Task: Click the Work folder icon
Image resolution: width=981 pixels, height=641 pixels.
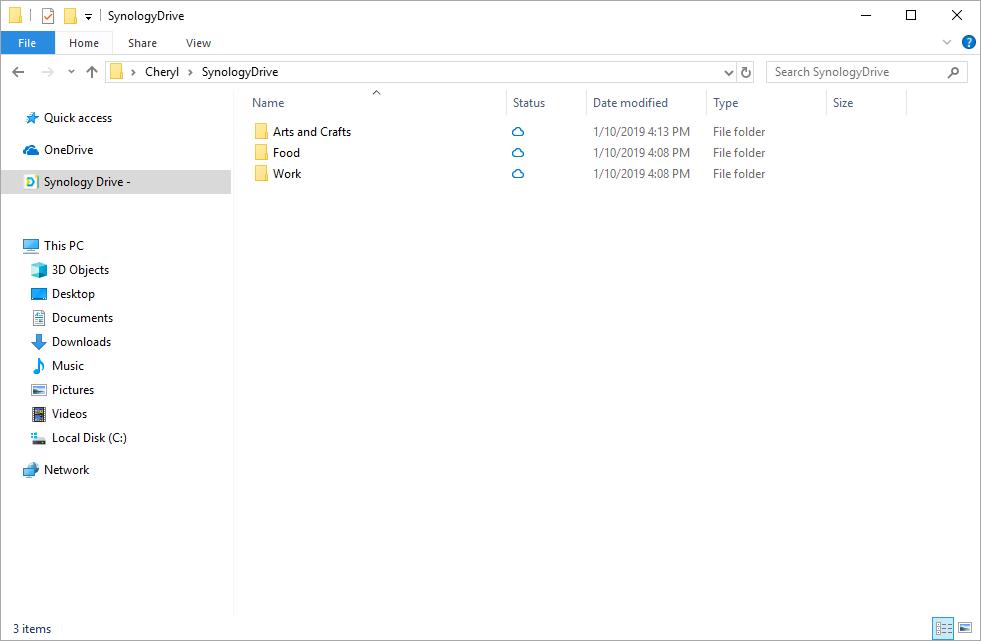Action: point(261,174)
